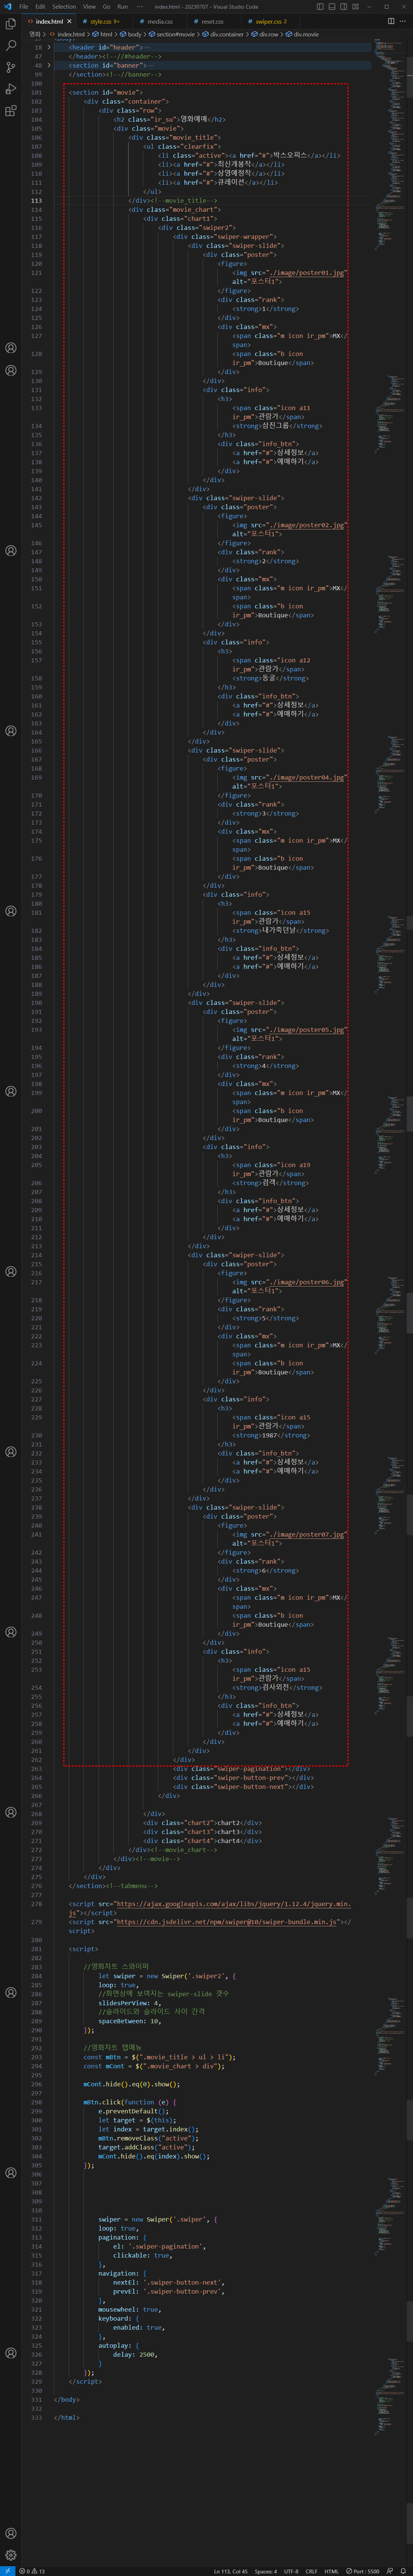The height and width of the screenshot is (2576, 413).
Task: Open editor More Actions ellipsis
Action: pos(403,21)
